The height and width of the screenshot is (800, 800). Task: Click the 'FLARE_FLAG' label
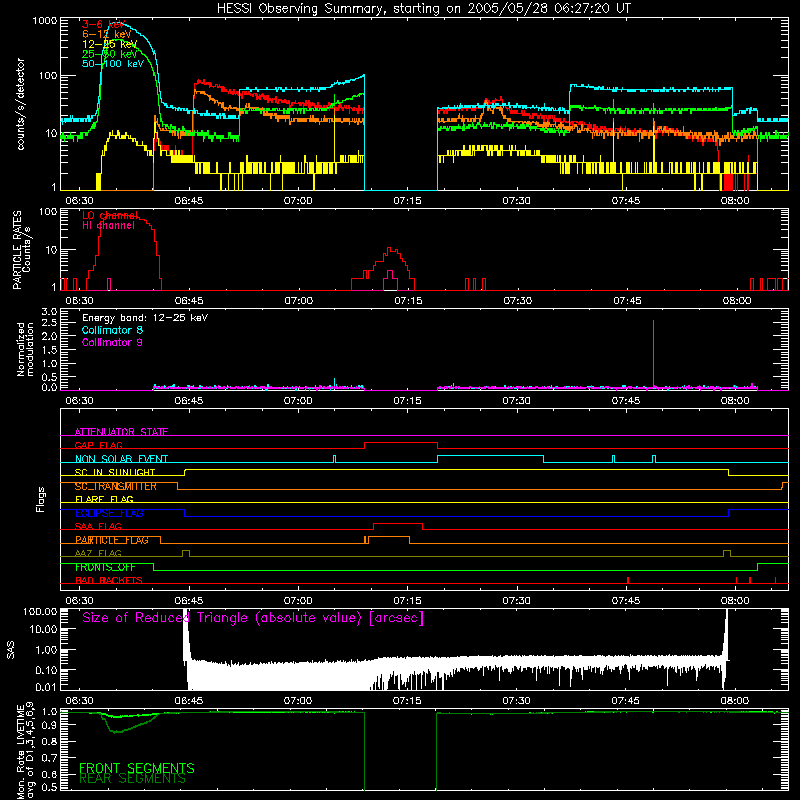(104, 499)
